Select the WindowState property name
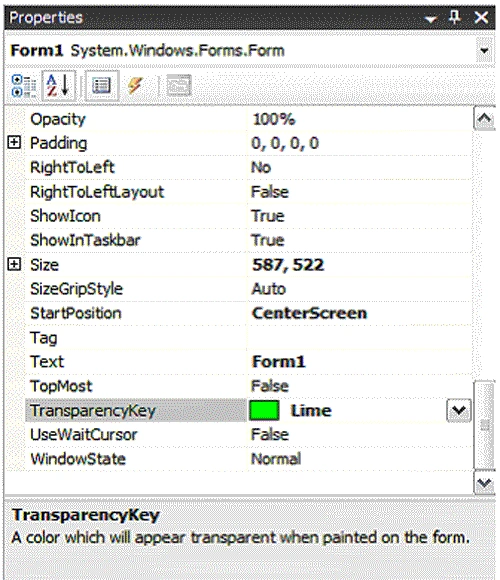 click(78, 459)
